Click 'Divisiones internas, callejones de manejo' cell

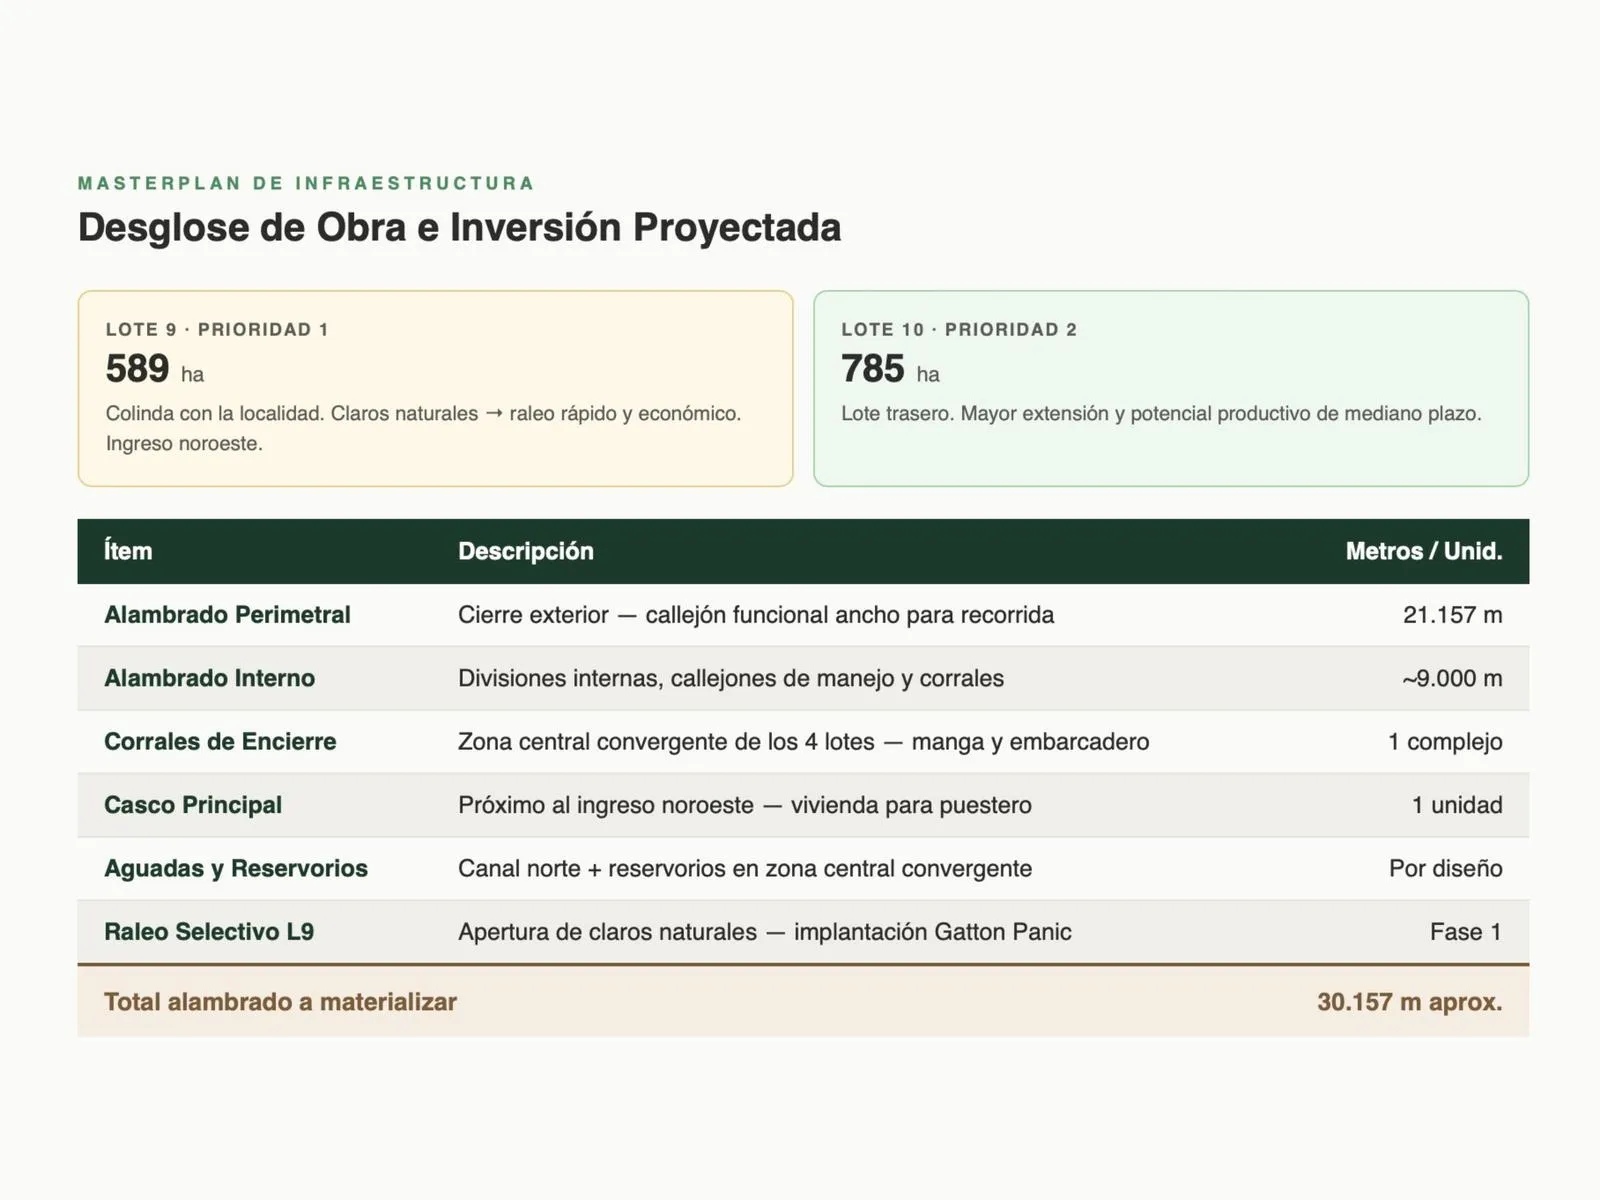coord(731,678)
